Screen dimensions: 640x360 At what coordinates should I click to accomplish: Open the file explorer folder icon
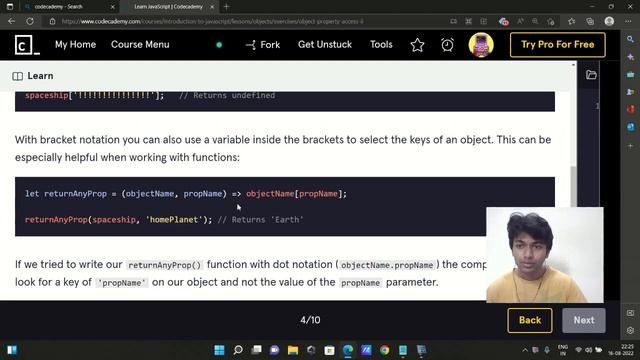click(591, 75)
